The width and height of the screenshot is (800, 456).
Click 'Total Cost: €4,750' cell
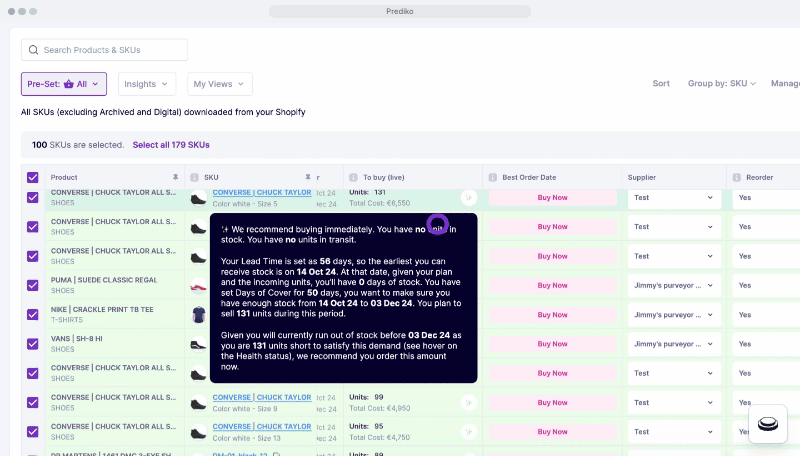point(380,437)
